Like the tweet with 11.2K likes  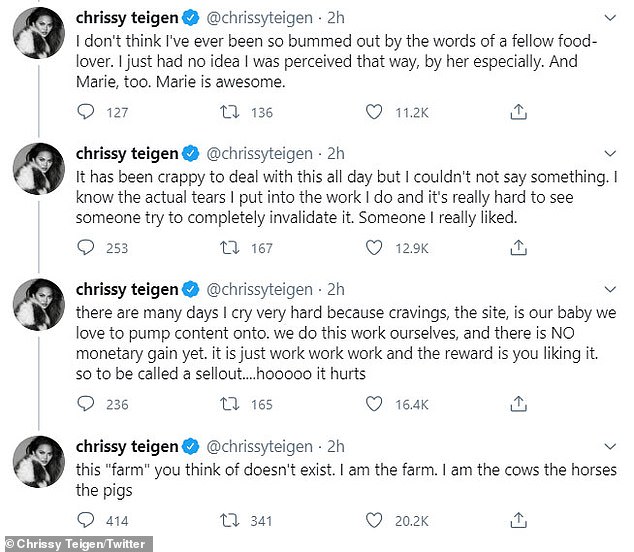point(374,113)
